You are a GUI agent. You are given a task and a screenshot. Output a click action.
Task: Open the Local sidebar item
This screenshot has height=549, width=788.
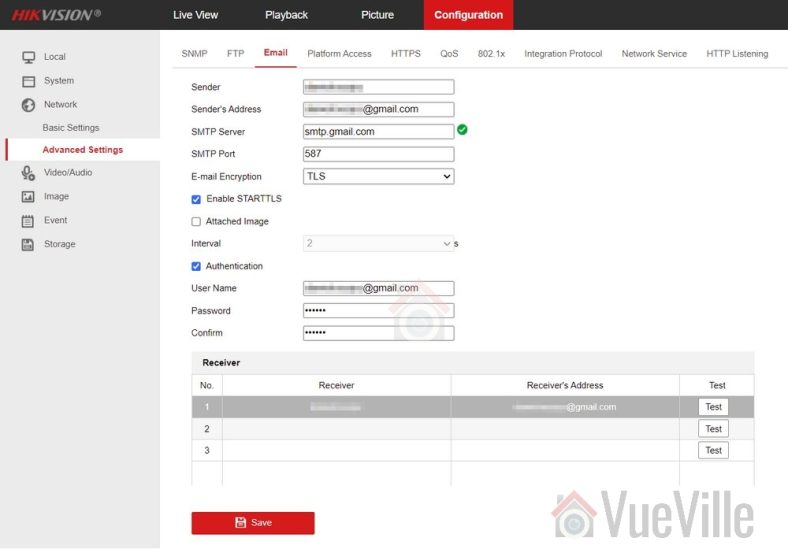point(55,57)
